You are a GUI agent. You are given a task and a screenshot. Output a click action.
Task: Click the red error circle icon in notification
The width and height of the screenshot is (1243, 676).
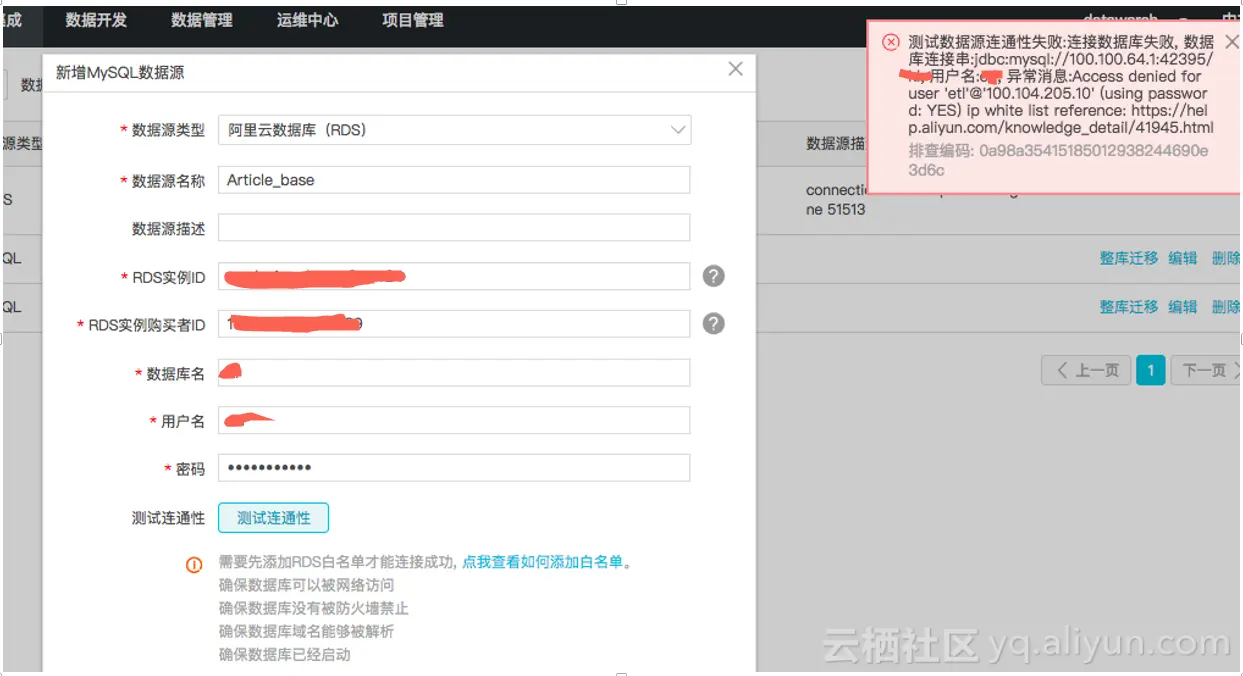pyautogui.click(x=890, y=42)
